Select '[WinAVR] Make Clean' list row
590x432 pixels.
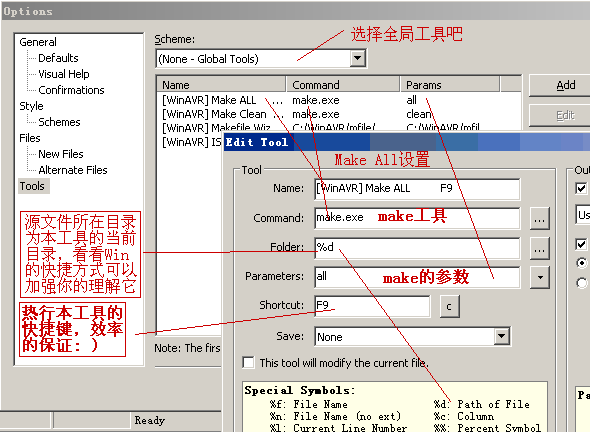click(338, 114)
